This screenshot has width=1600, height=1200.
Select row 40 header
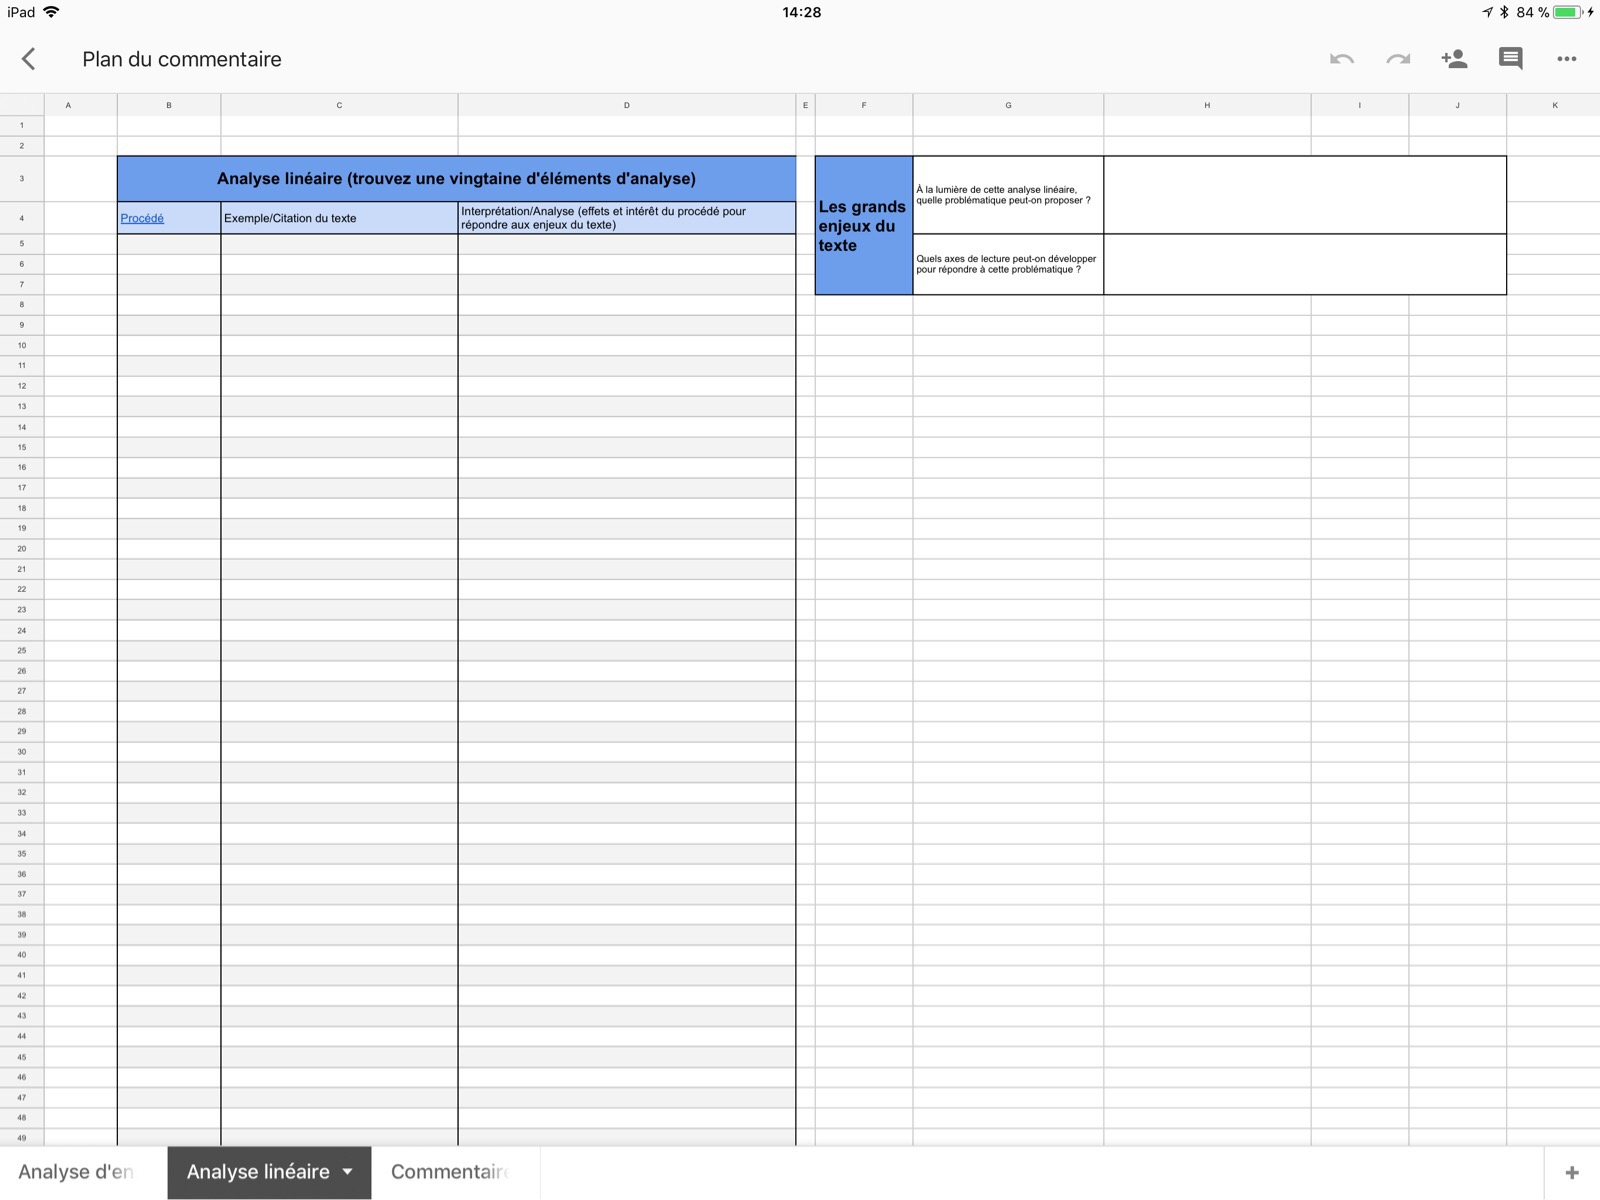point(22,955)
